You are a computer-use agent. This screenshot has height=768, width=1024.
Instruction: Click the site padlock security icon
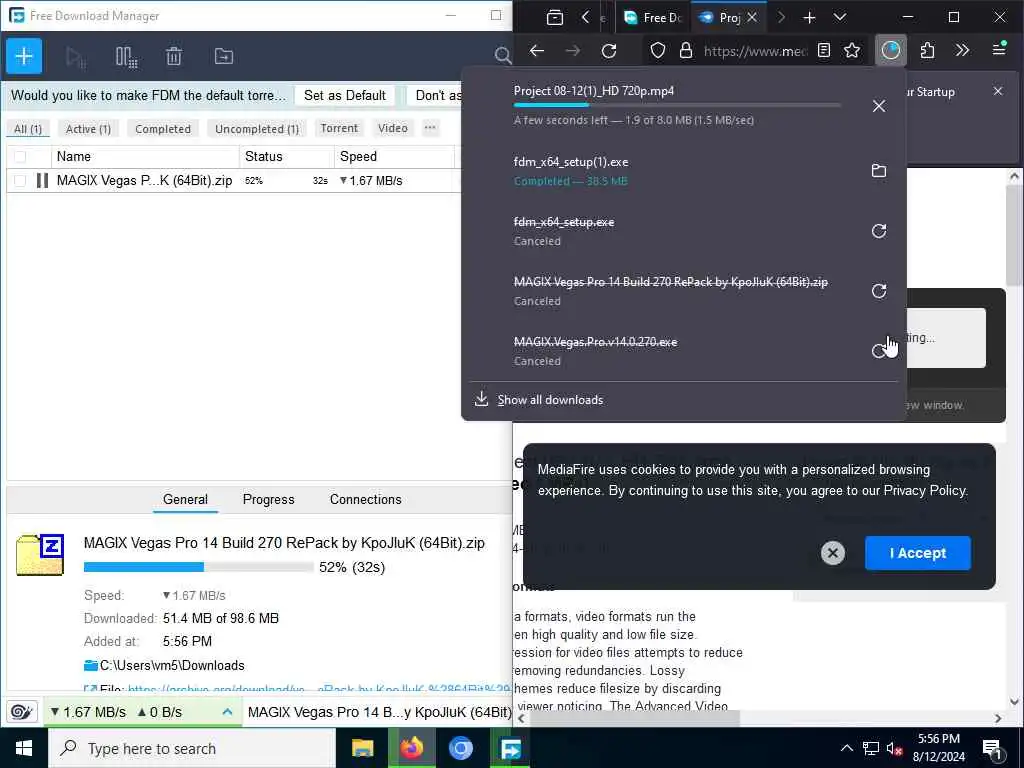point(686,51)
